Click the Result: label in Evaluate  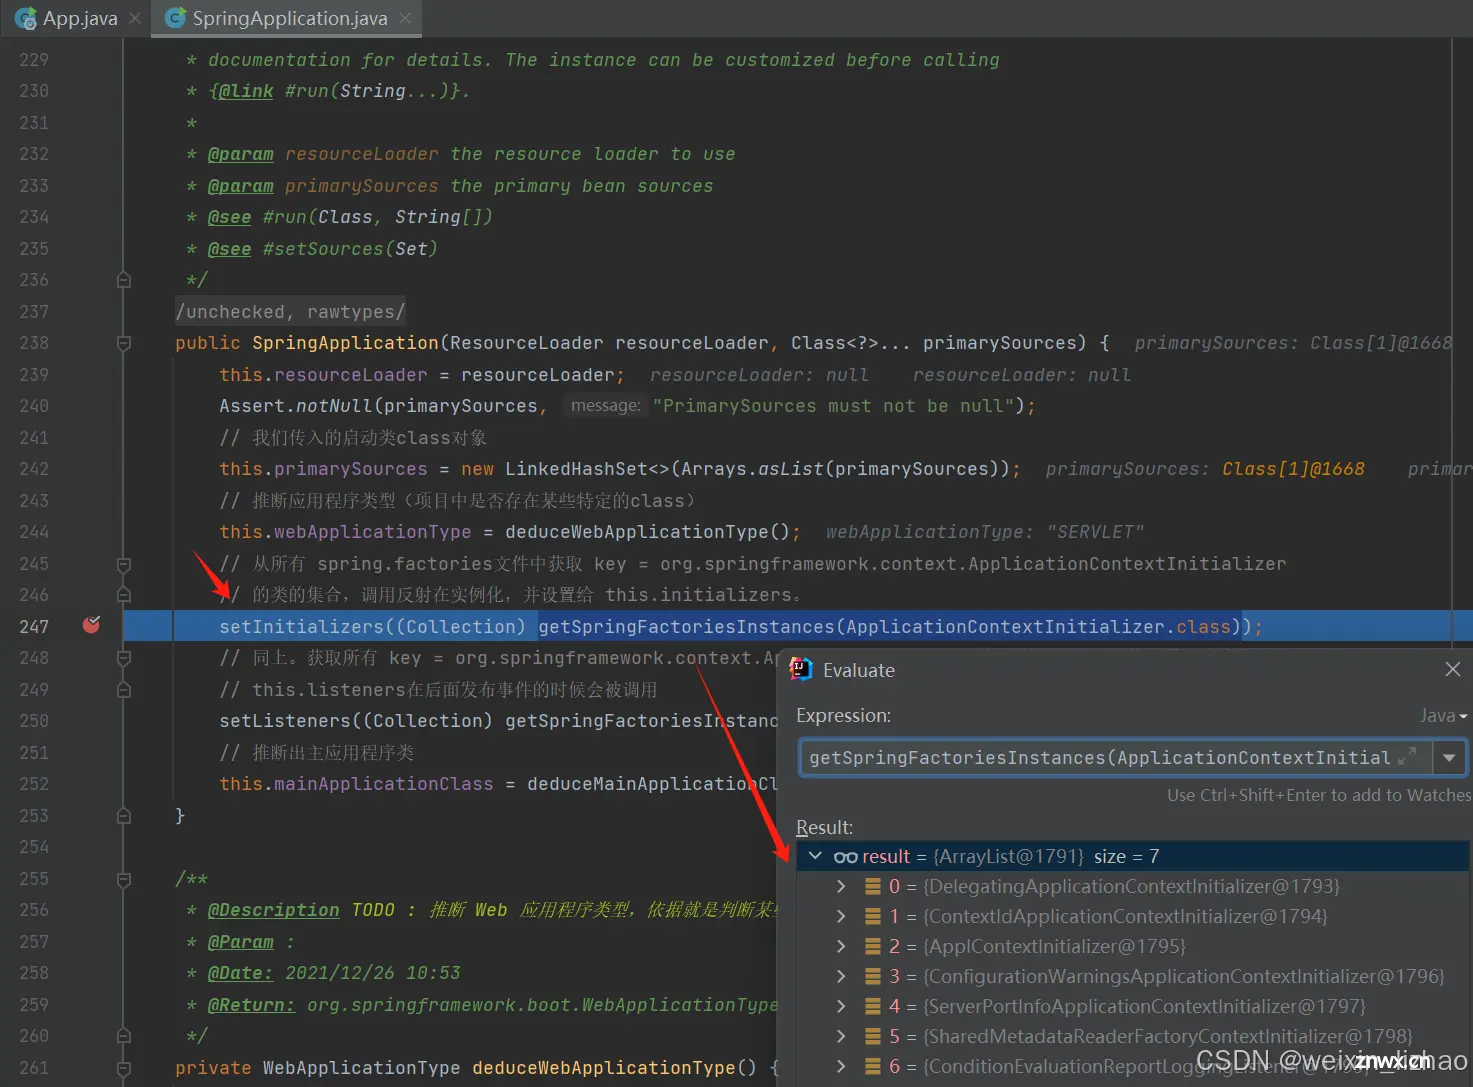click(x=824, y=827)
